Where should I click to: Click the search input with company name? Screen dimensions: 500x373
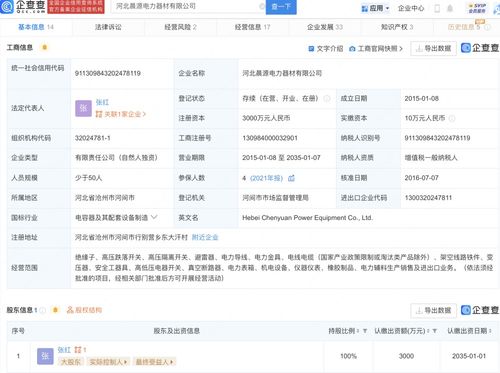pos(188,6)
